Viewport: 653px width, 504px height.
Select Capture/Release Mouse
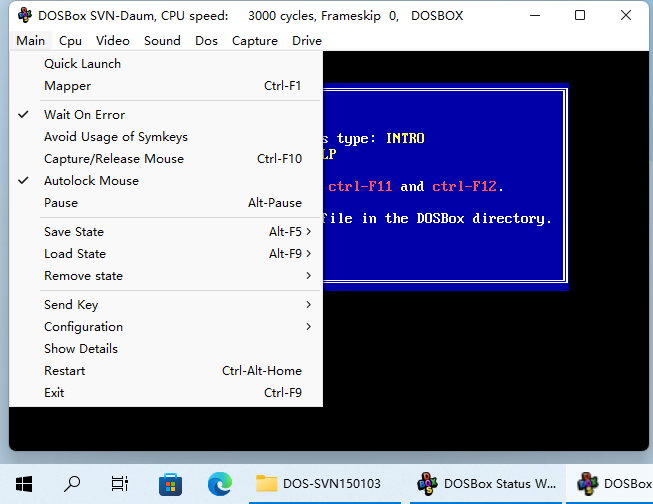tap(166, 159)
